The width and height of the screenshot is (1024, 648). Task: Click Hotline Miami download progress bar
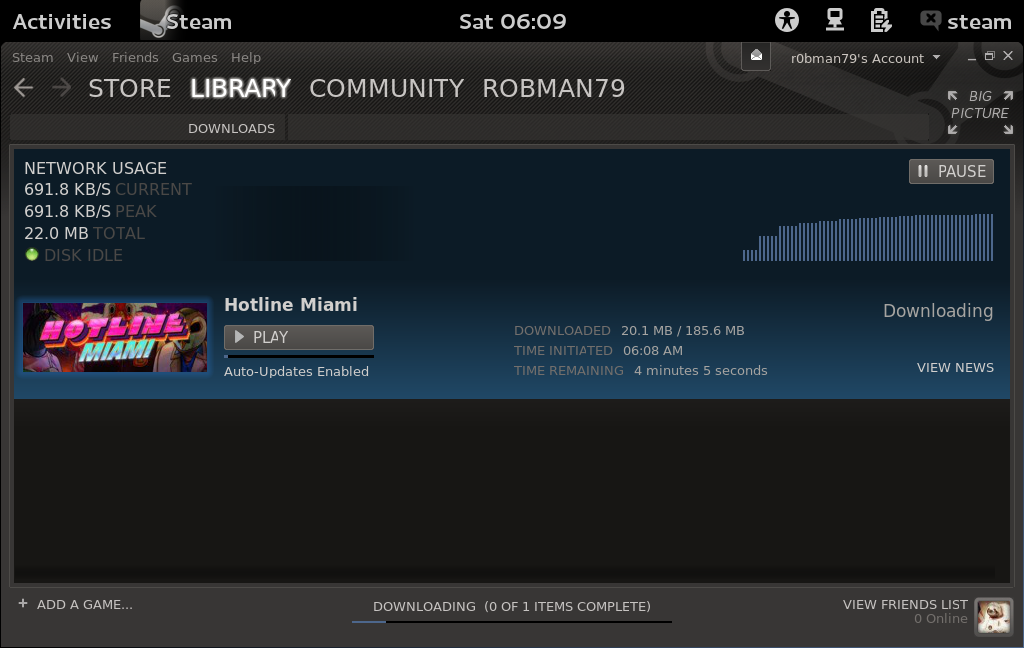[299, 356]
